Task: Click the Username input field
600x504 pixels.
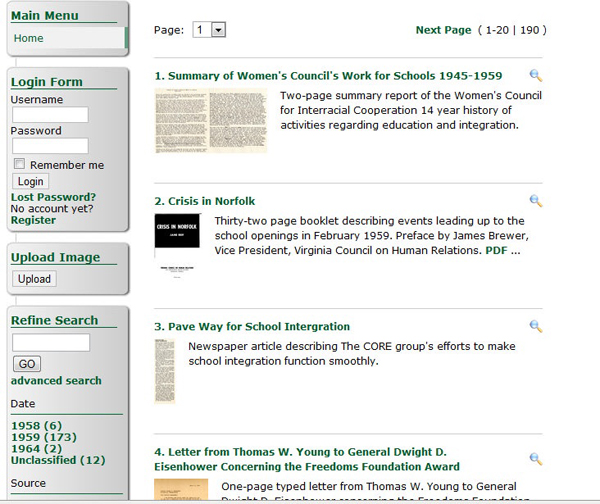Action: coord(50,115)
